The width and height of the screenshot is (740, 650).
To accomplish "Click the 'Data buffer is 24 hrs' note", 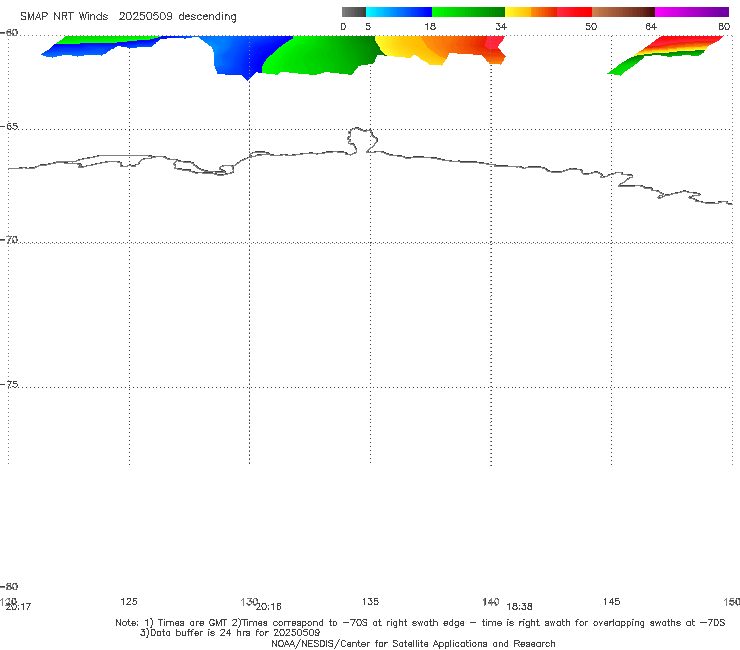I will coord(230,633).
